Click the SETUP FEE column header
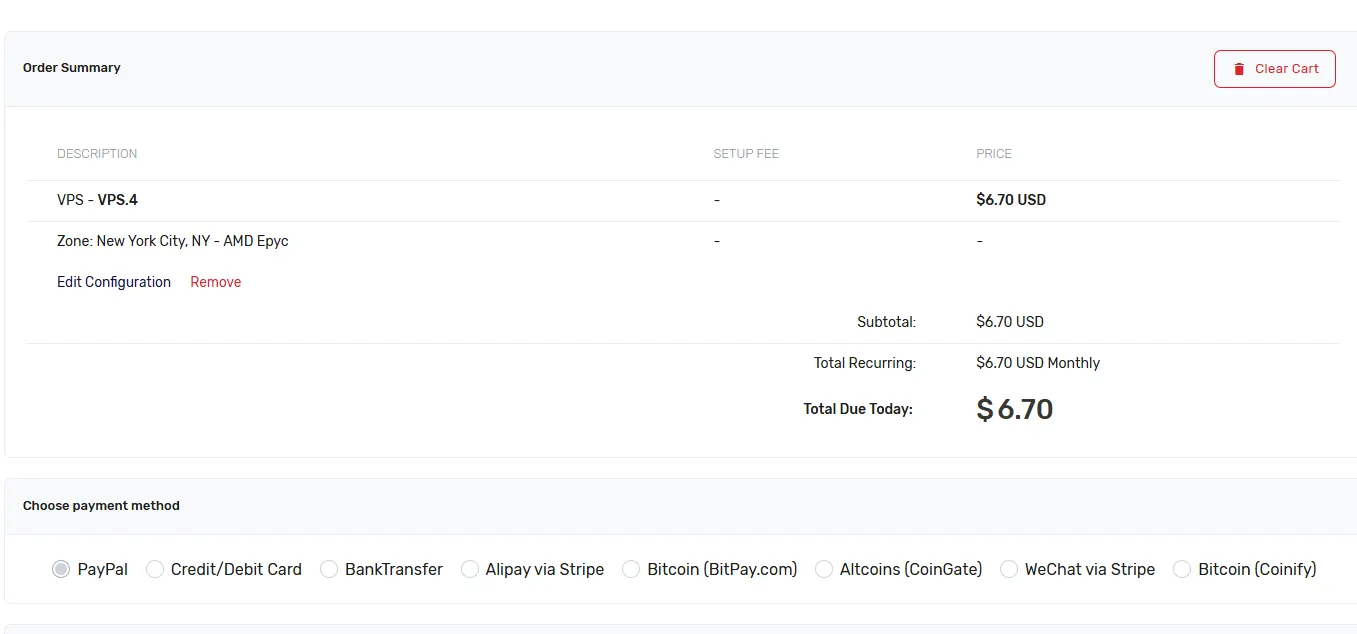This screenshot has width=1357, height=634. click(746, 154)
